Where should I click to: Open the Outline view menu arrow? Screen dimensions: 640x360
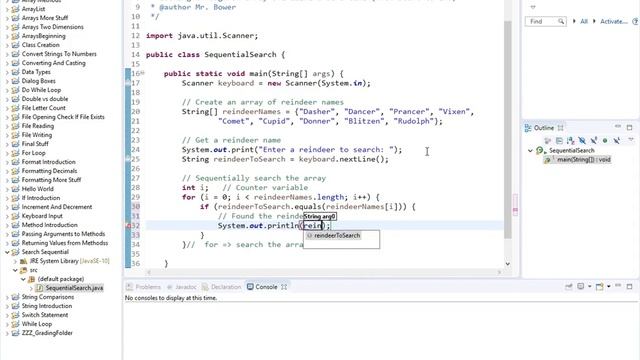631,140
